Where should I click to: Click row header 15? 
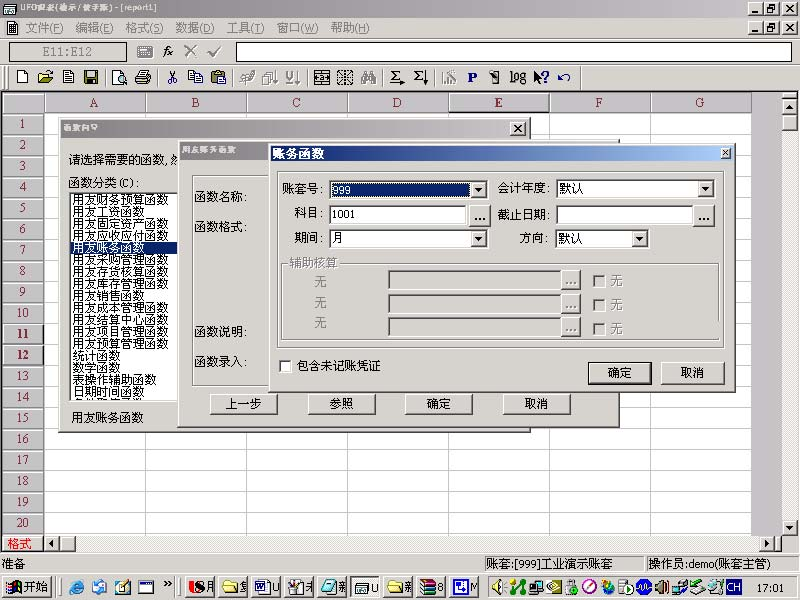22,417
